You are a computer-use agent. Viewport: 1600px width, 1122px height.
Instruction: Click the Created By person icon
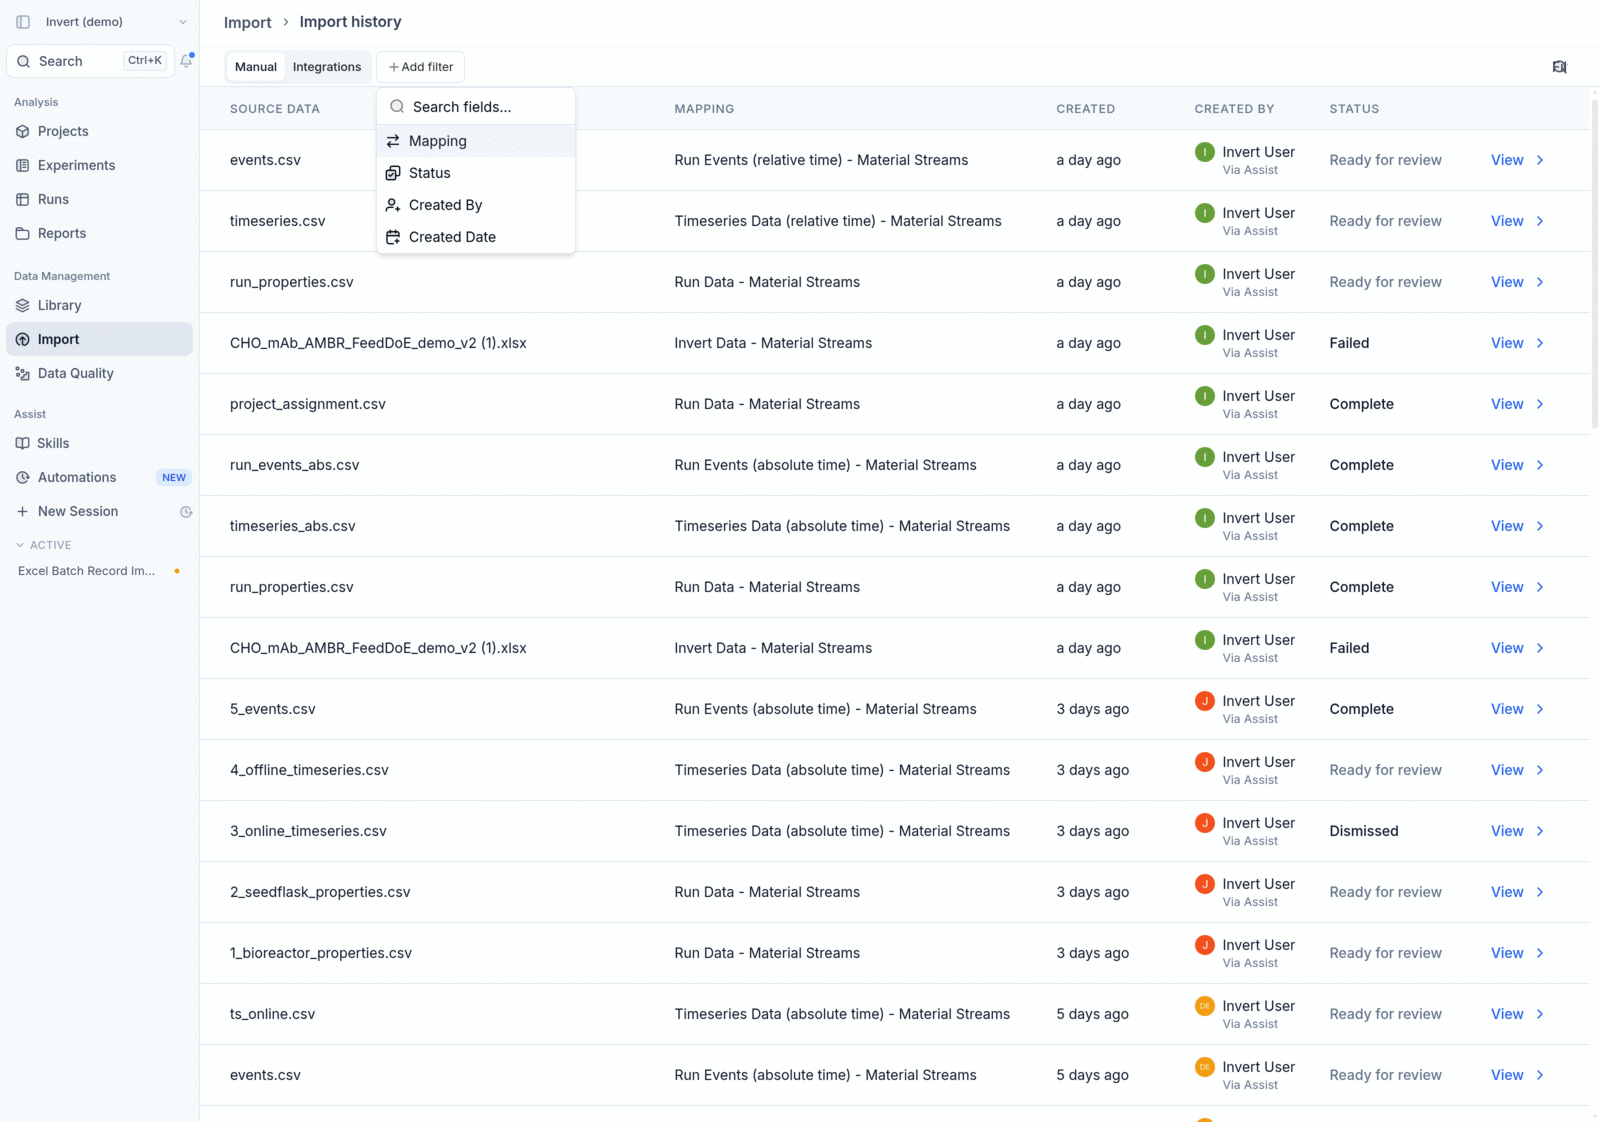[x=393, y=205]
